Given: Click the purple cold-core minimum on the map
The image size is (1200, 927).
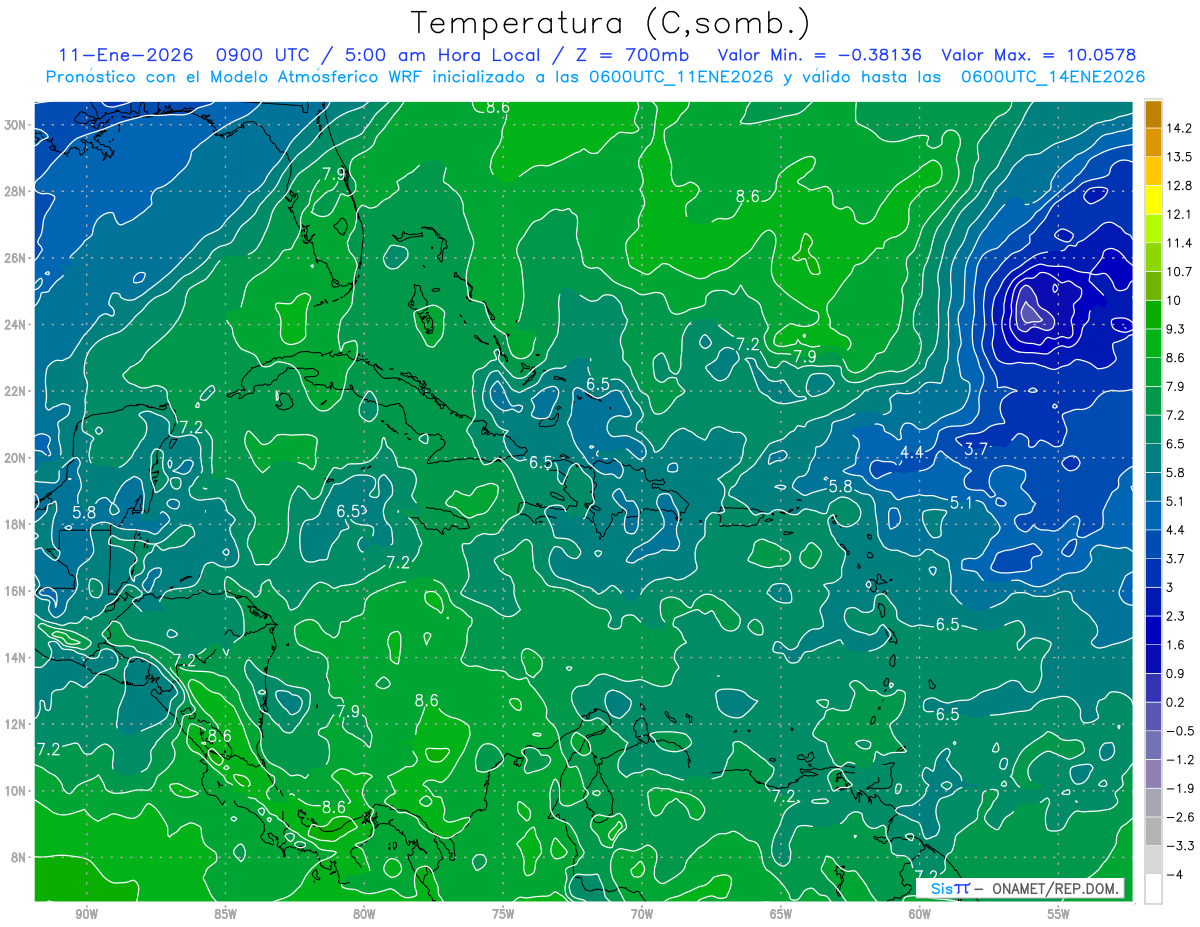Looking at the screenshot, I should pyautogui.click(x=1029, y=308).
